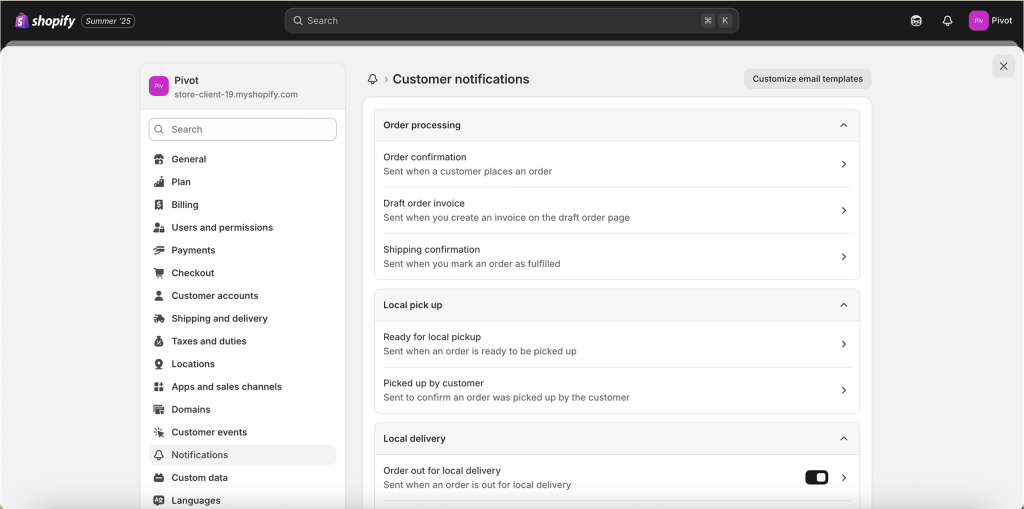Open the Picked up by customer chevron
This screenshot has width=1024, height=509.
(x=844, y=390)
